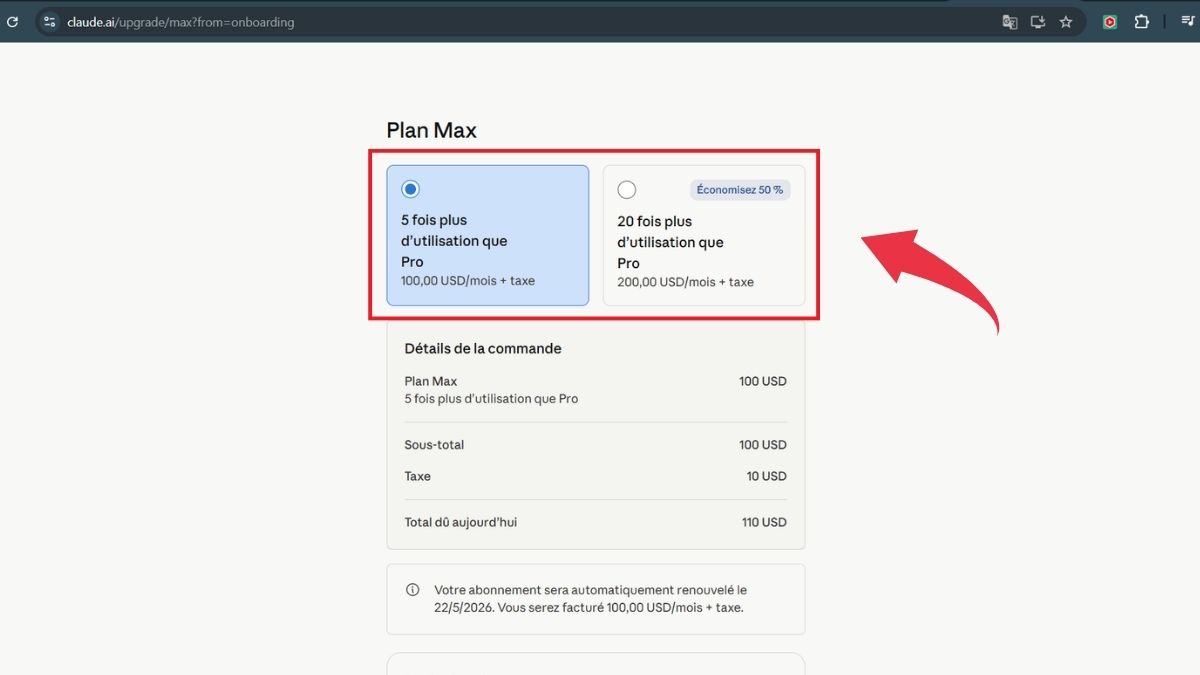Bookmark this page with the star icon
The width and height of the screenshot is (1200, 675).
coord(1066,22)
